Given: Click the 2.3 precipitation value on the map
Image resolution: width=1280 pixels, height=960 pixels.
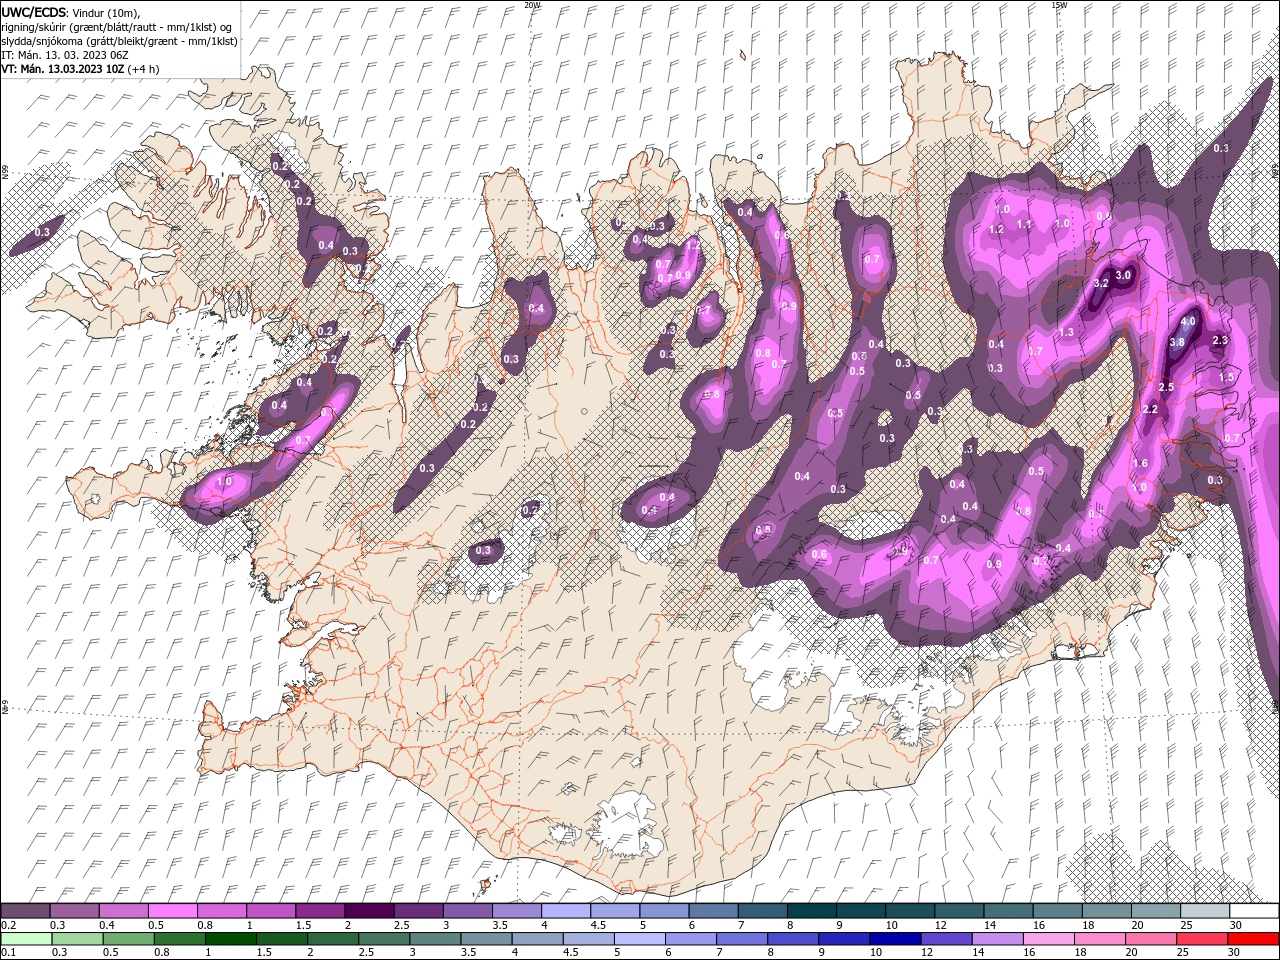Looking at the screenshot, I should click(1220, 340).
